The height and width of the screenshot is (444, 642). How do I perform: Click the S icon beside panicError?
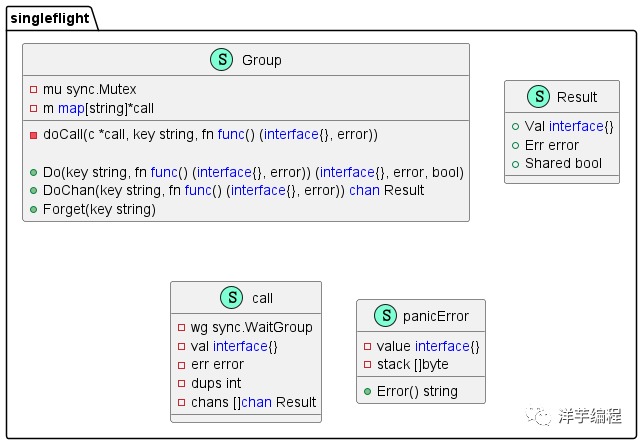(384, 316)
